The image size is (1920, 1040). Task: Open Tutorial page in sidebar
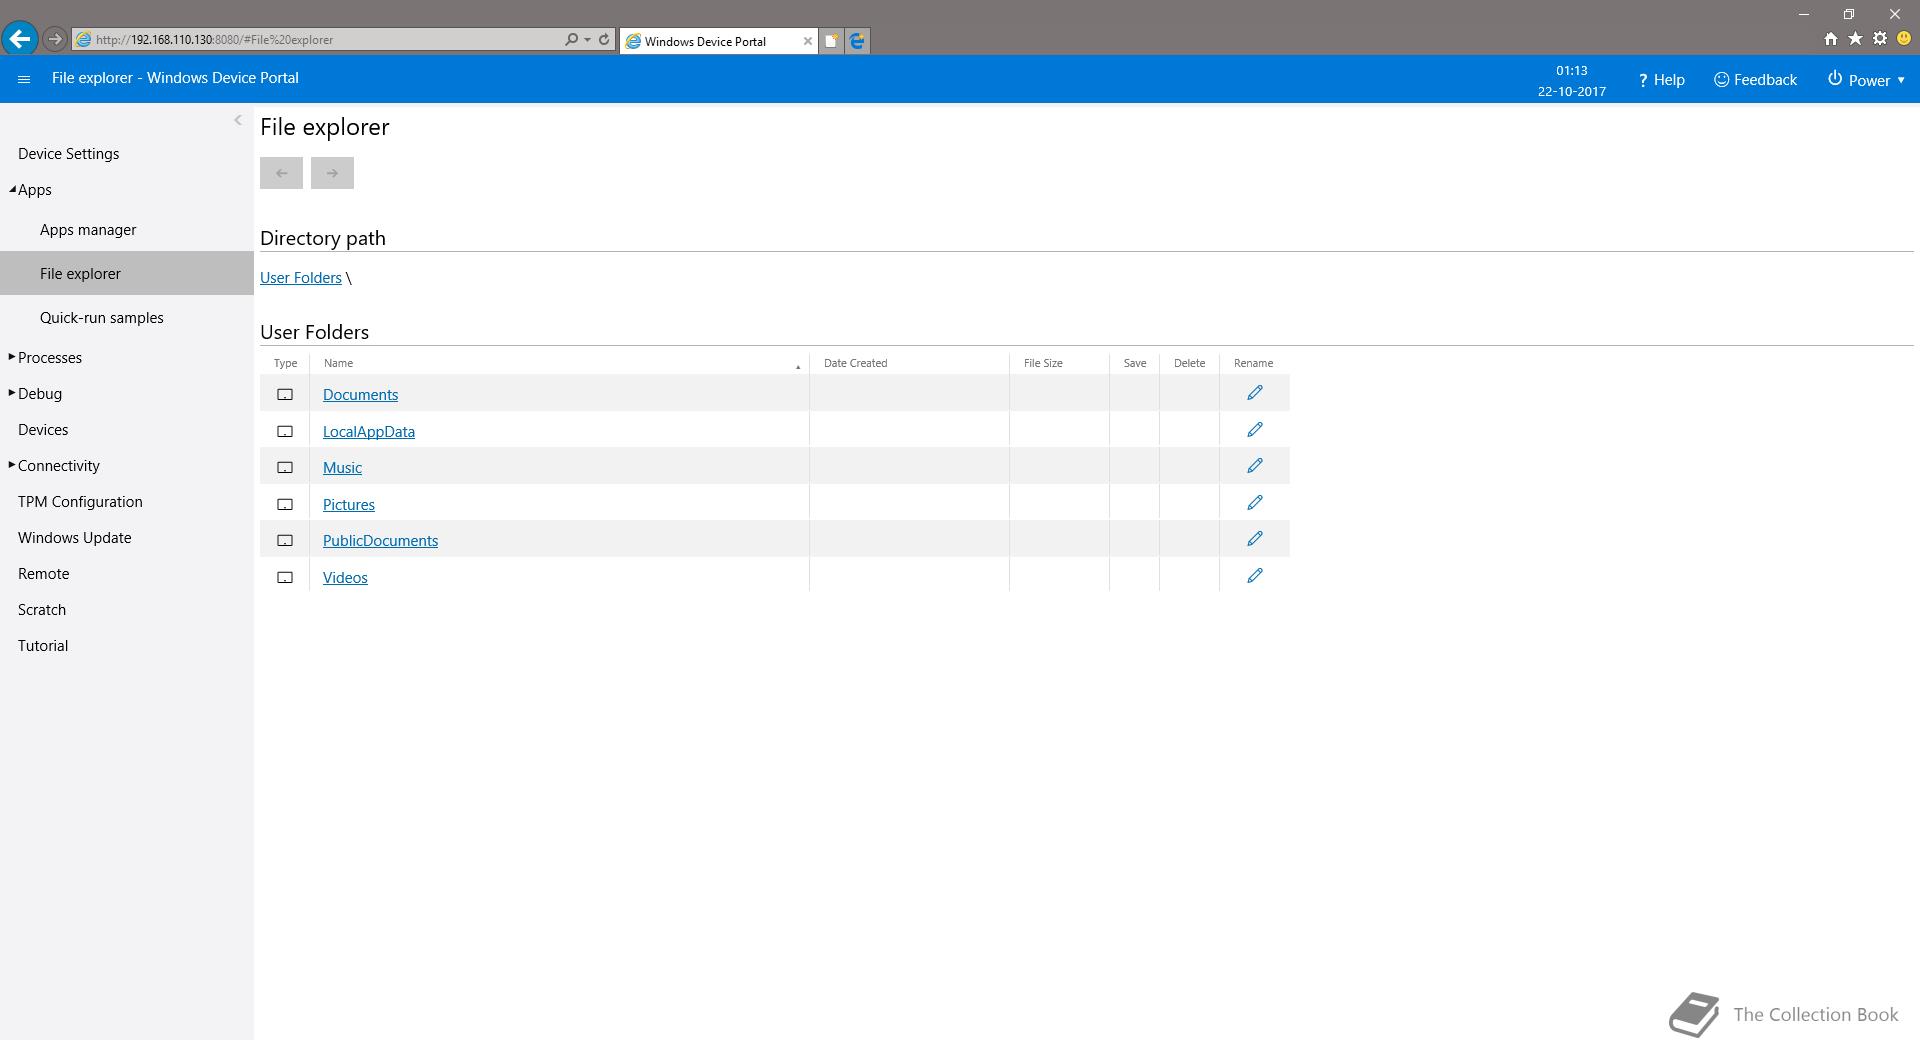tap(43, 646)
